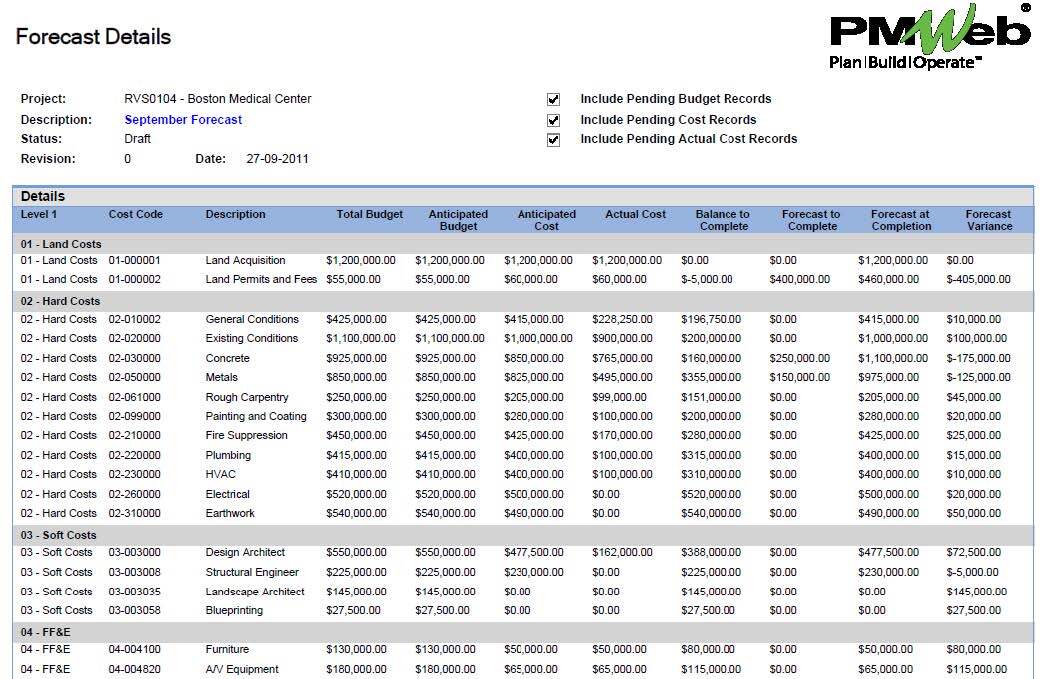Screen dimensions: 1042x679
Task: Click Forecast to Complete value for Metals
Action: (x=799, y=378)
